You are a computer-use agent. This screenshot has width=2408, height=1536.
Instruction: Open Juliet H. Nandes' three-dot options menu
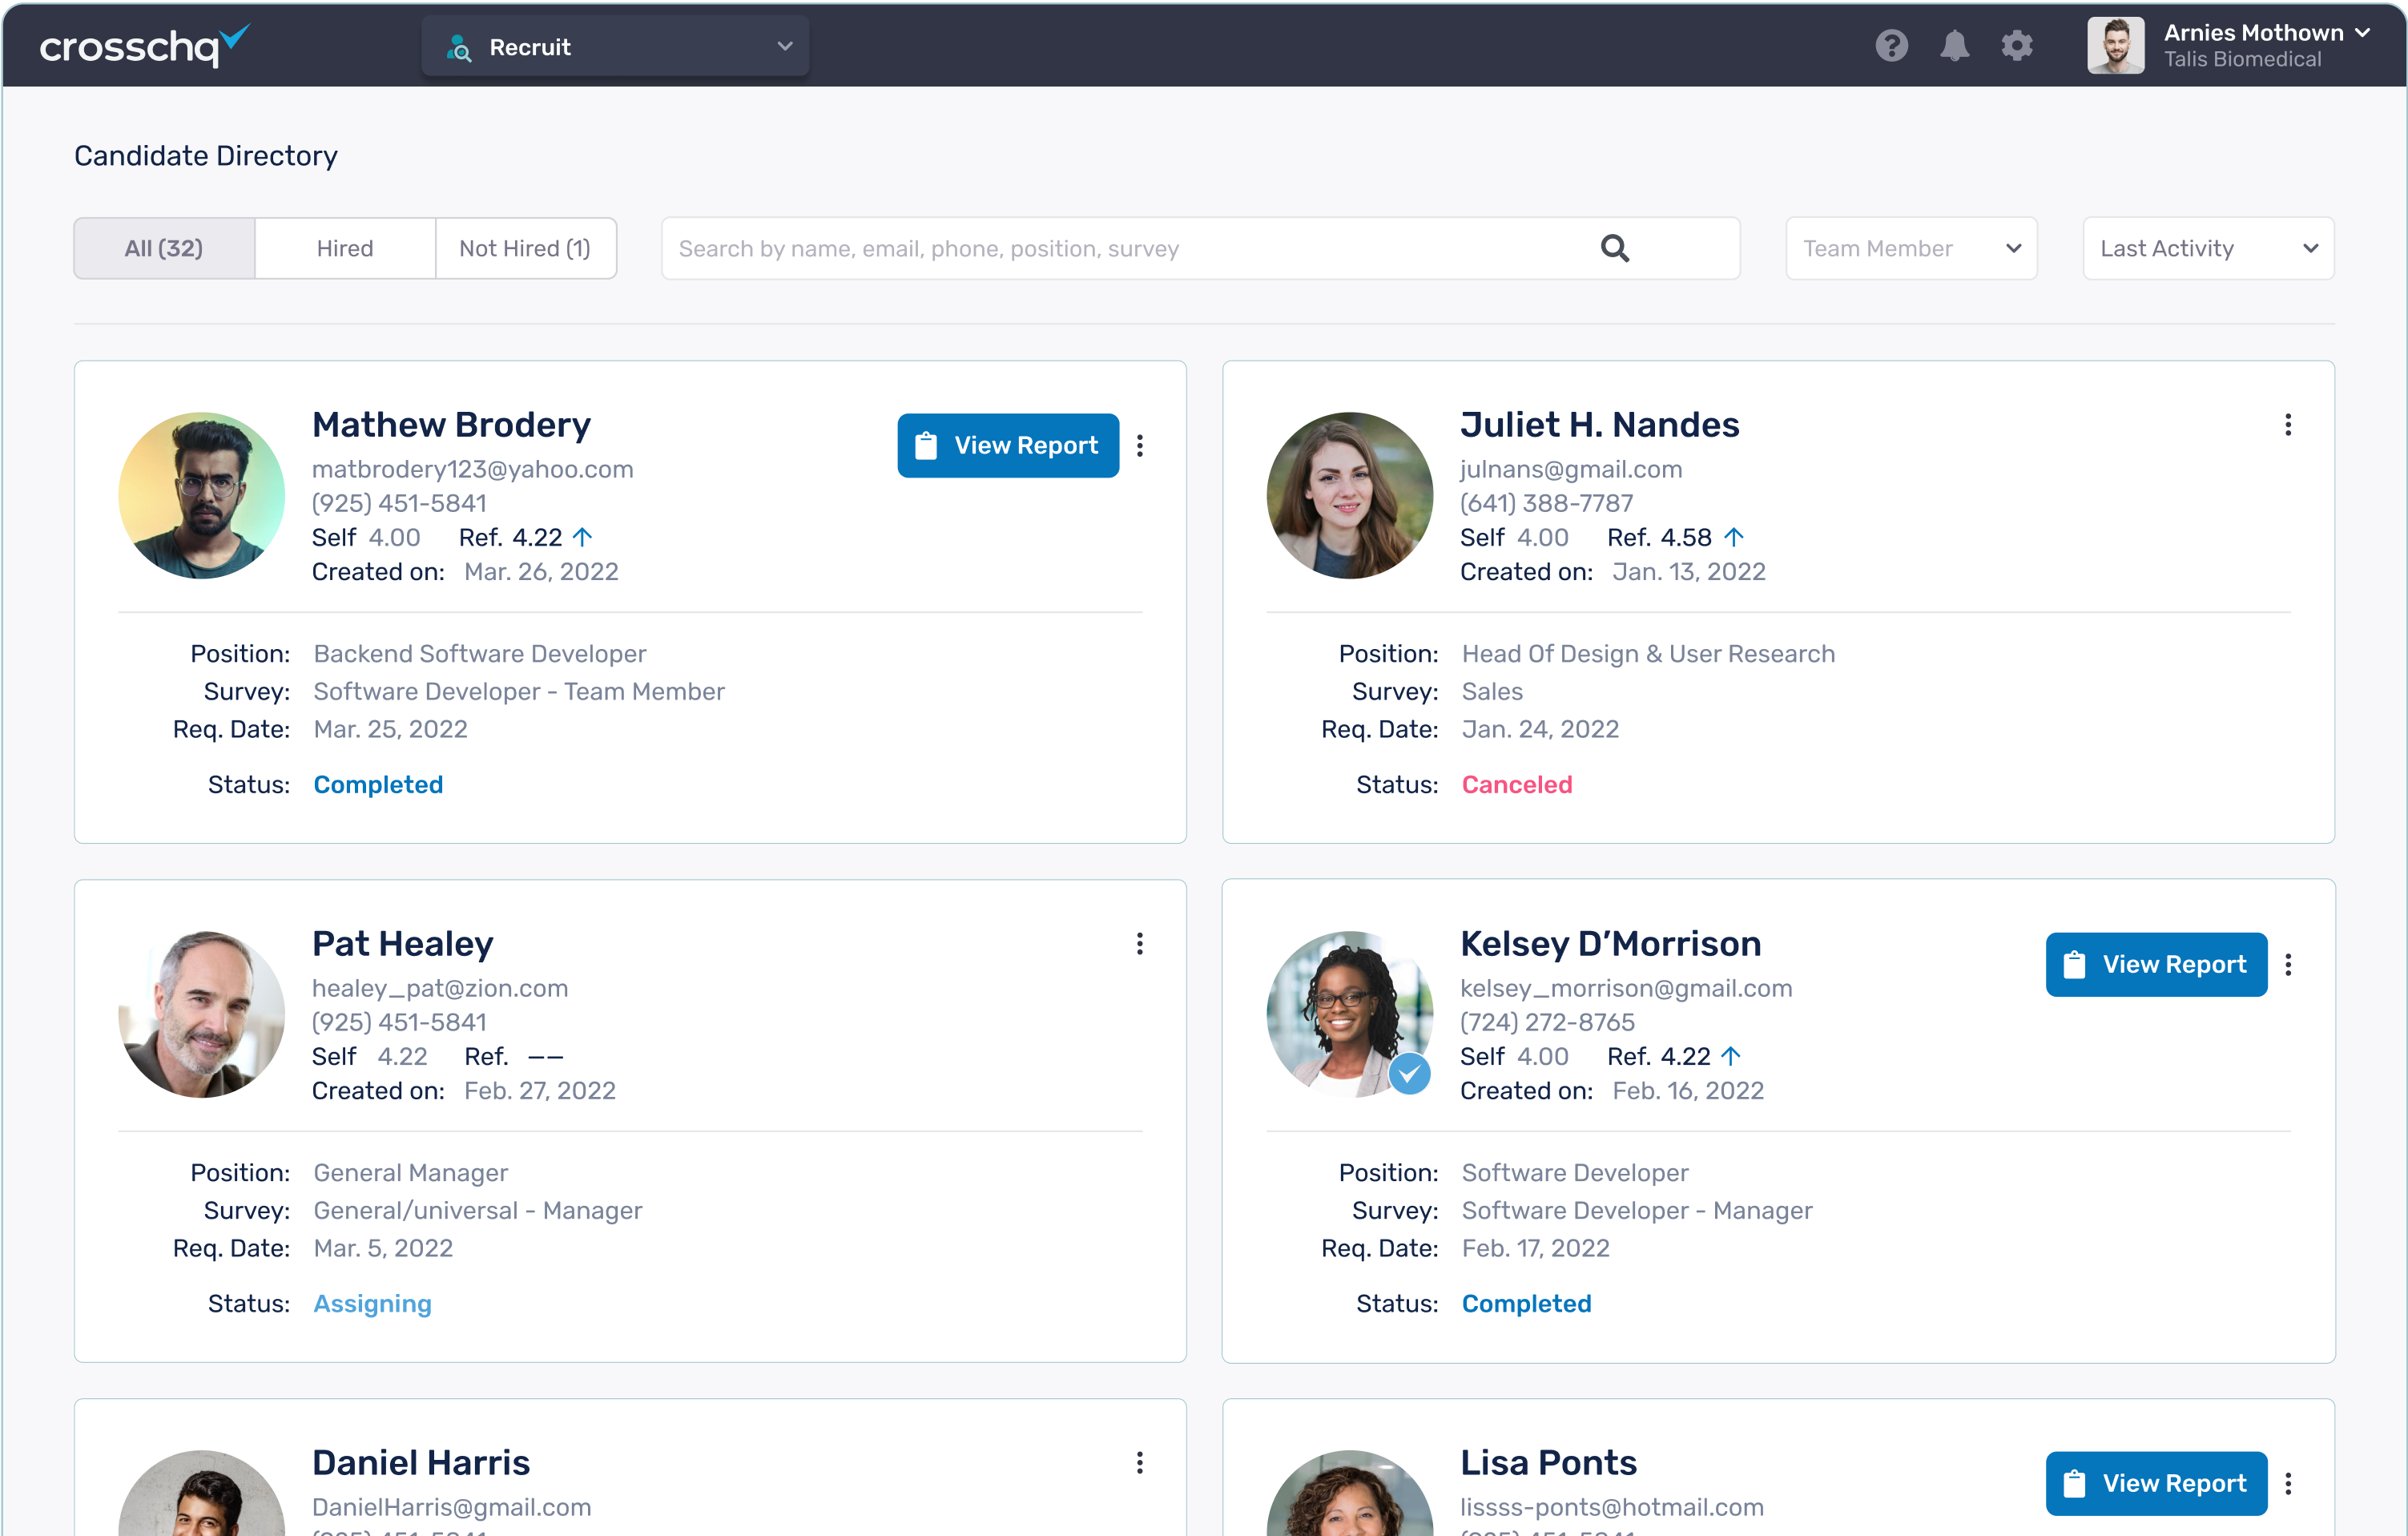point(2288,425)
